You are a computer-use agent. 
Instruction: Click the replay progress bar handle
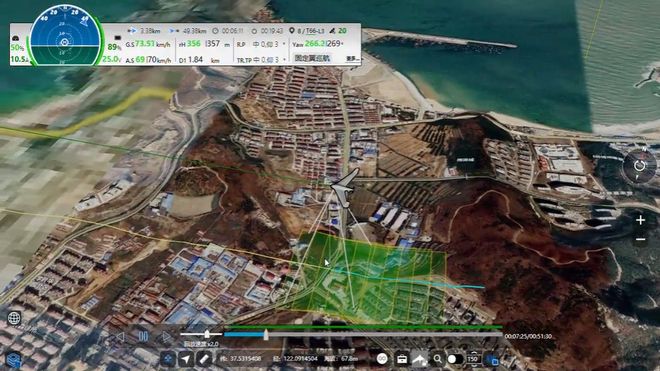(x=266, y=335)
